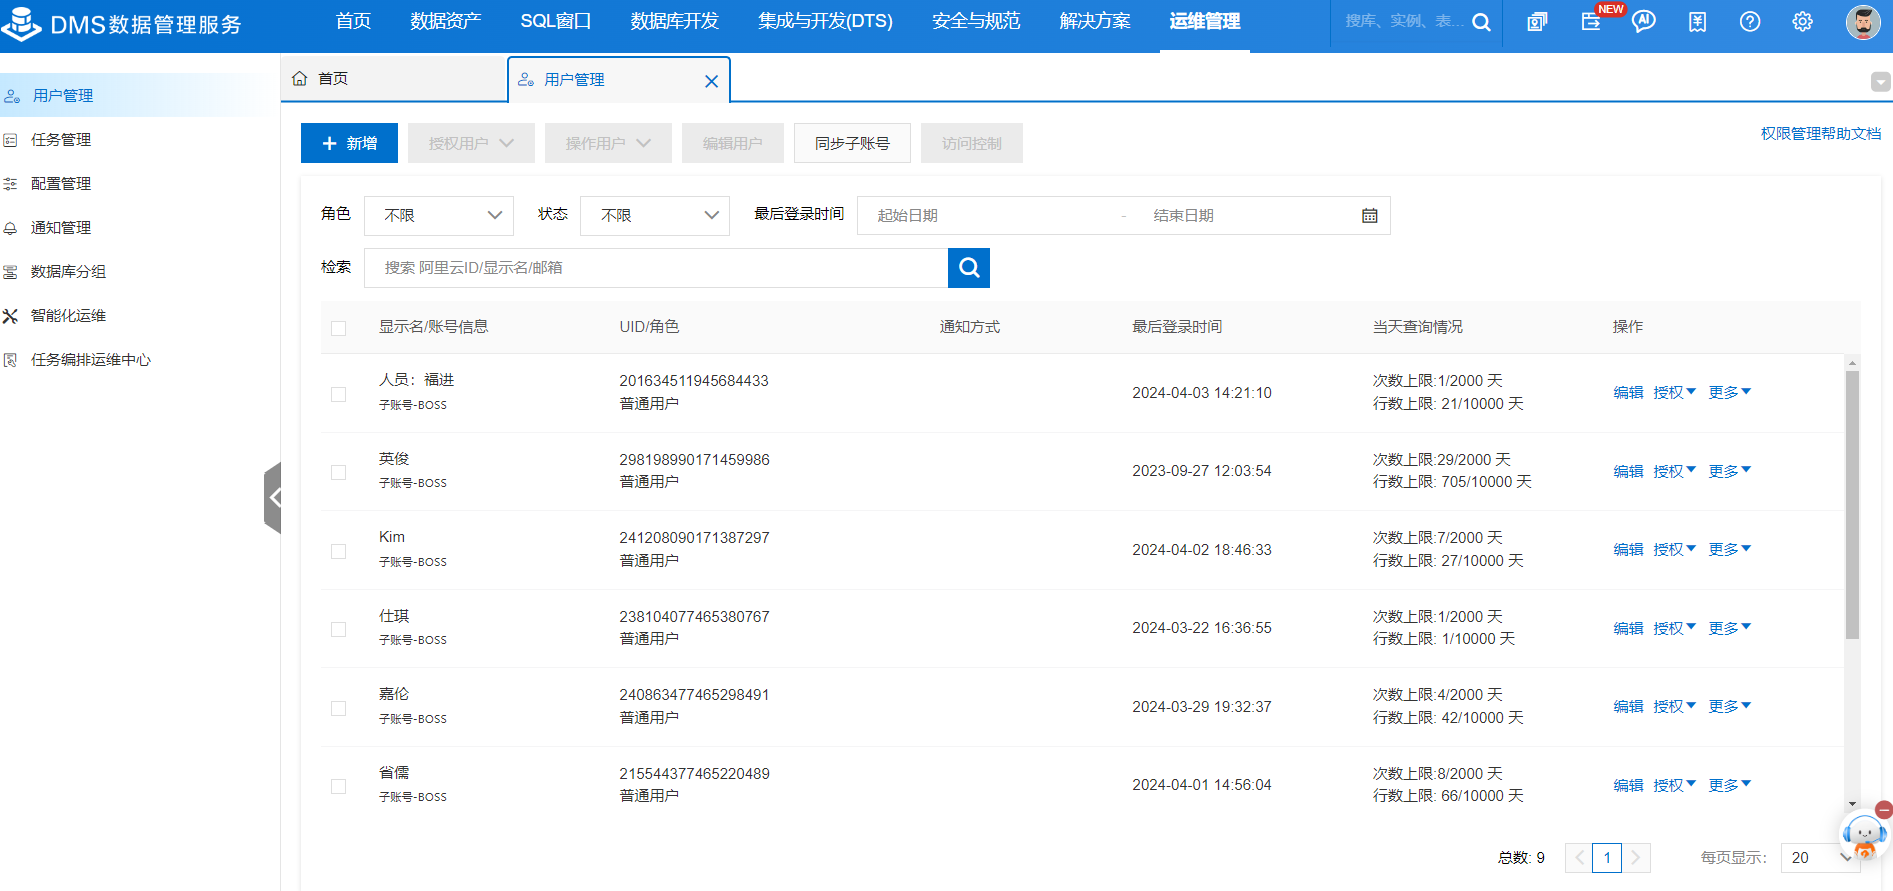Image resolution: width=1893 pixels, height=891 pixels.
Task: Open the 角色 dropdown
Action: pos(439,216)
